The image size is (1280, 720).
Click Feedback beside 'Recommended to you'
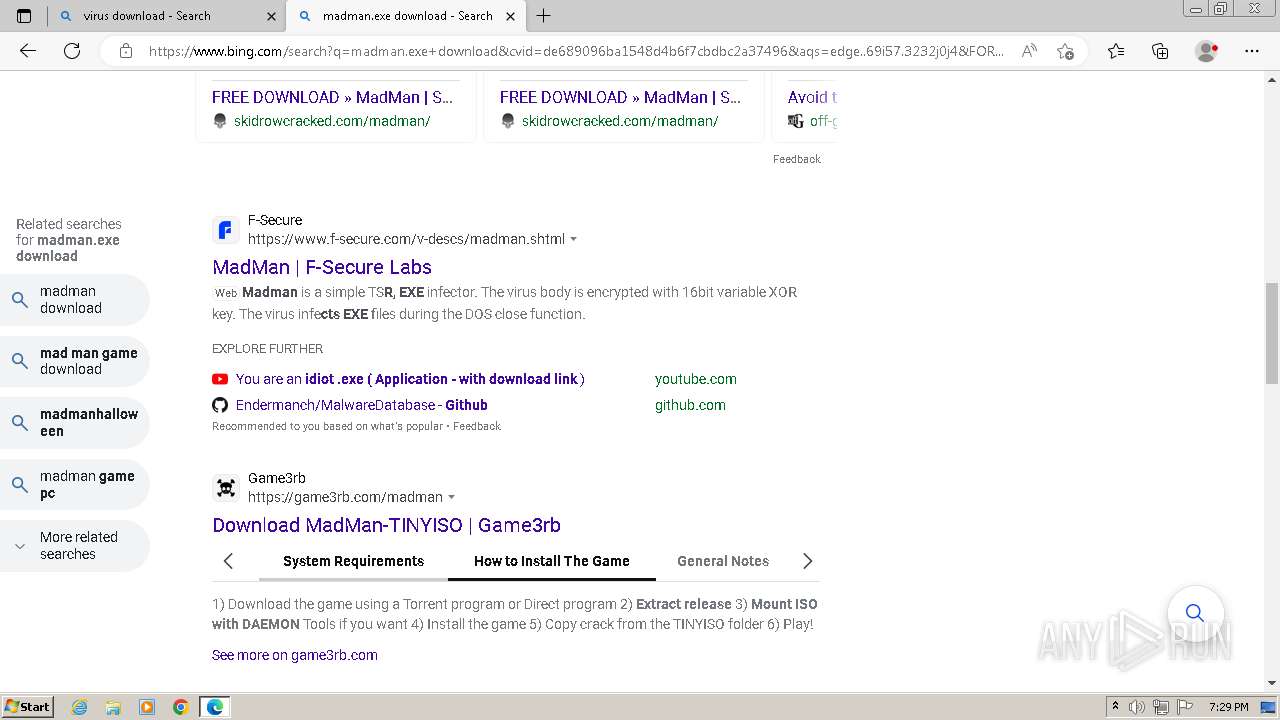[x=477, y=426]
